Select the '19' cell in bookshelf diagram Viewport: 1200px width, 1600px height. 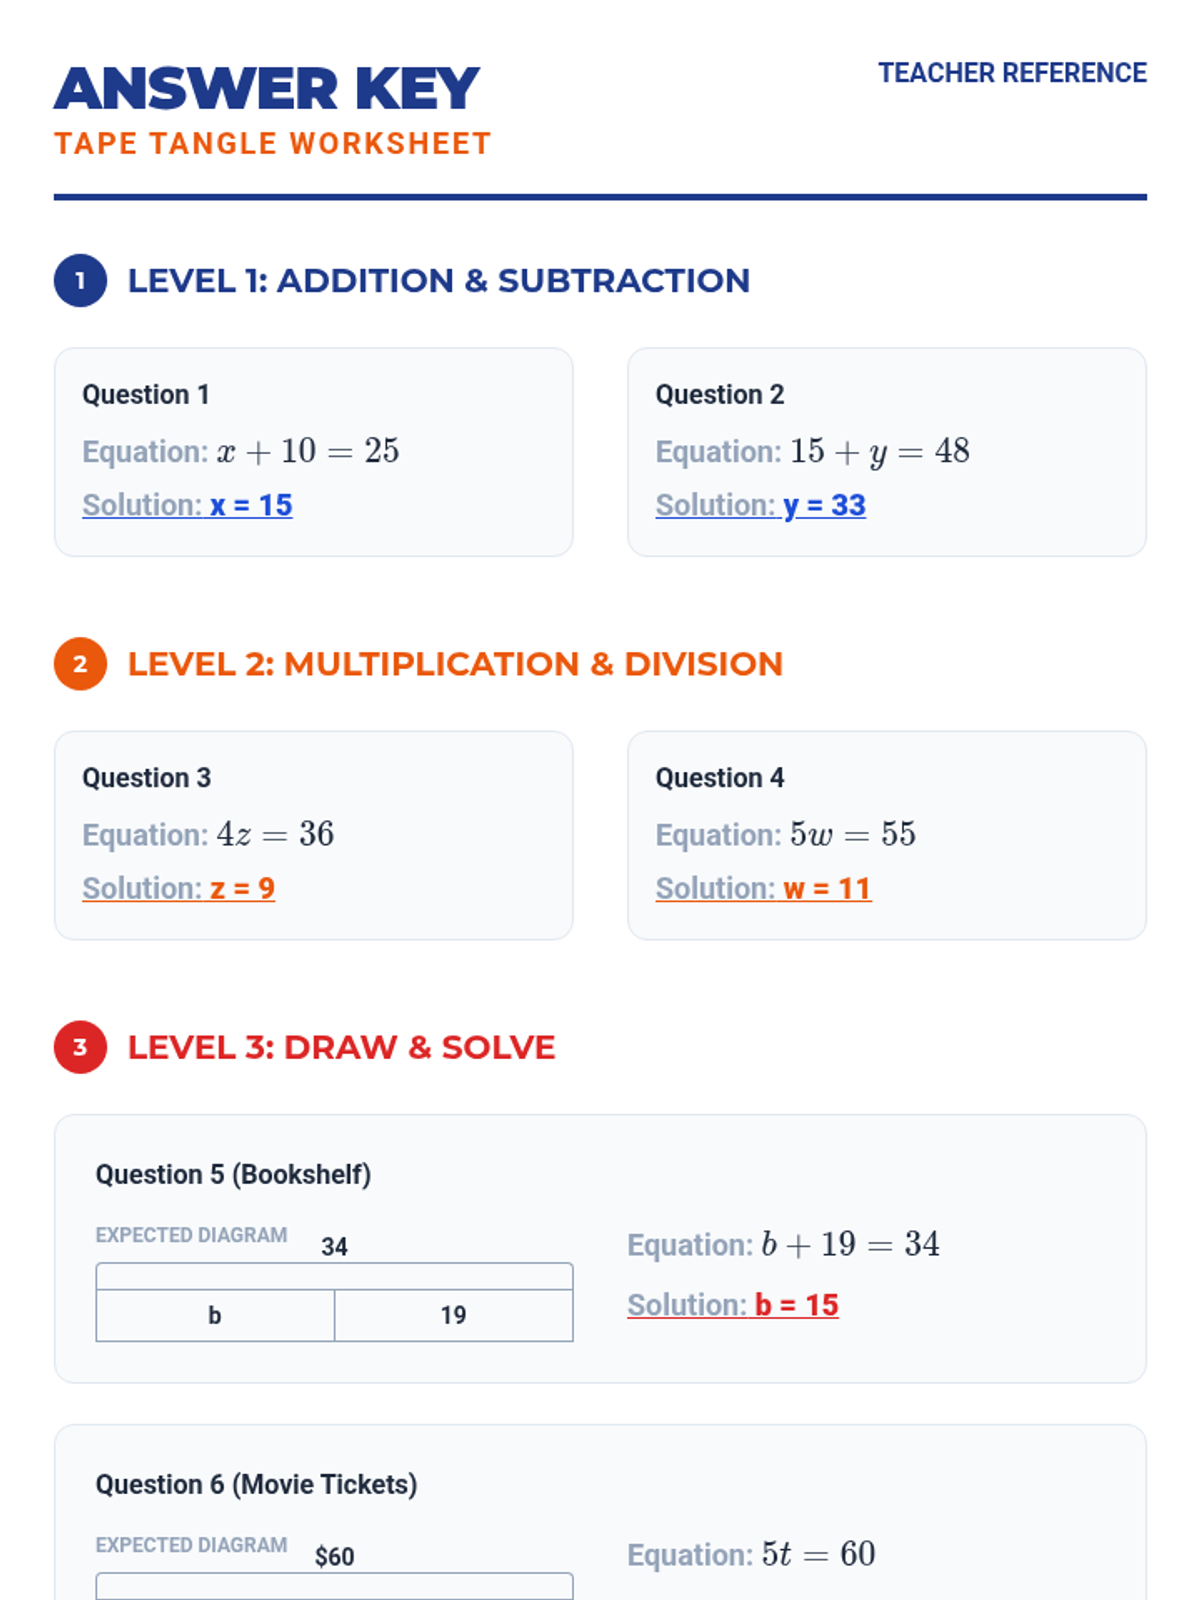453,1315
